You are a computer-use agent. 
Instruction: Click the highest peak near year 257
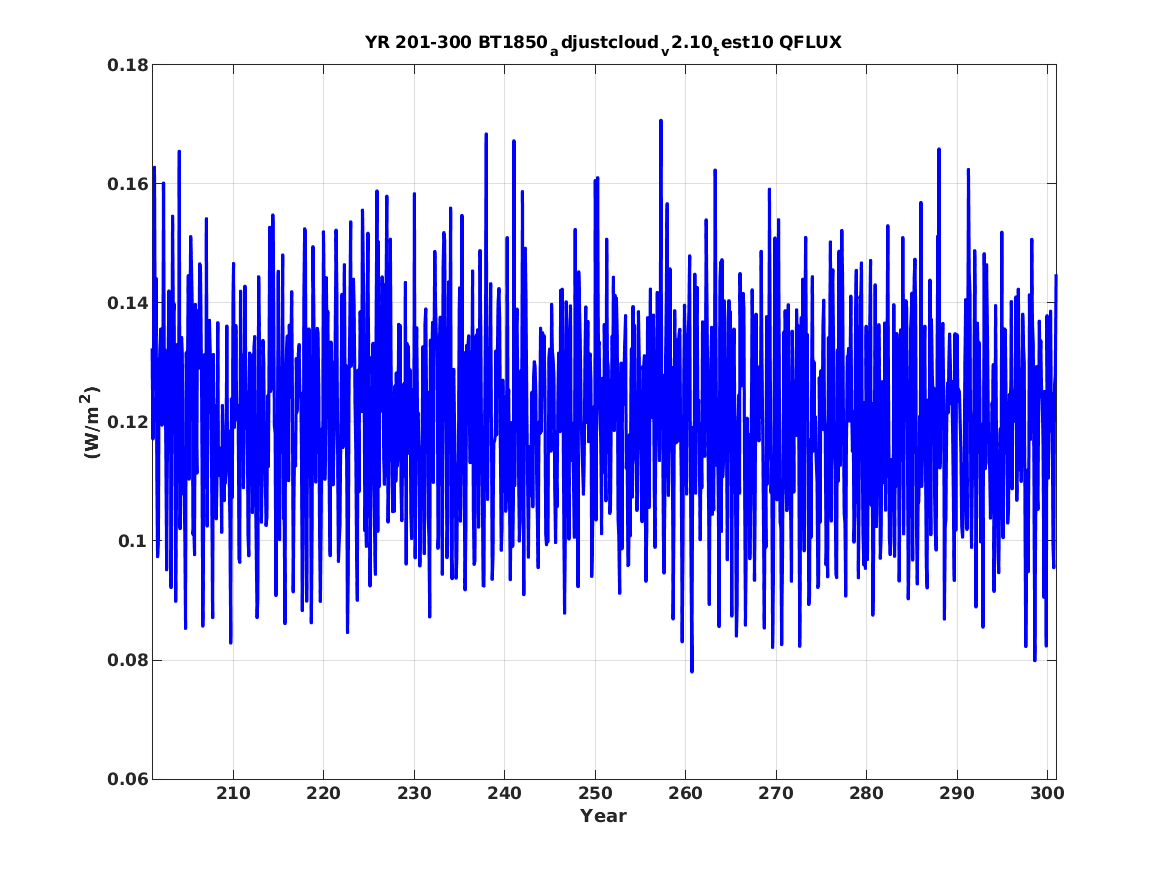(661, 121)
